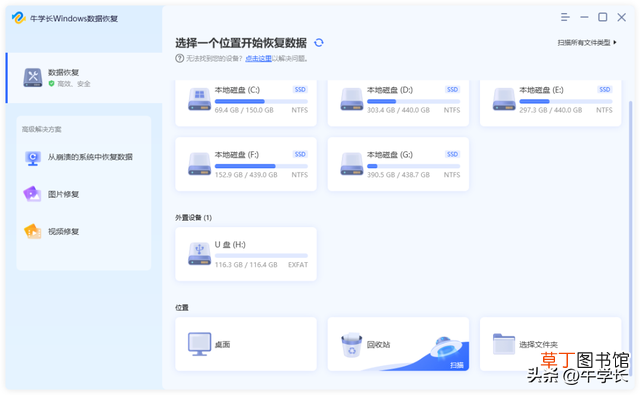
Task: Choose the 本地磁盘 (D:) label
Action: click(x=390, y=90)
